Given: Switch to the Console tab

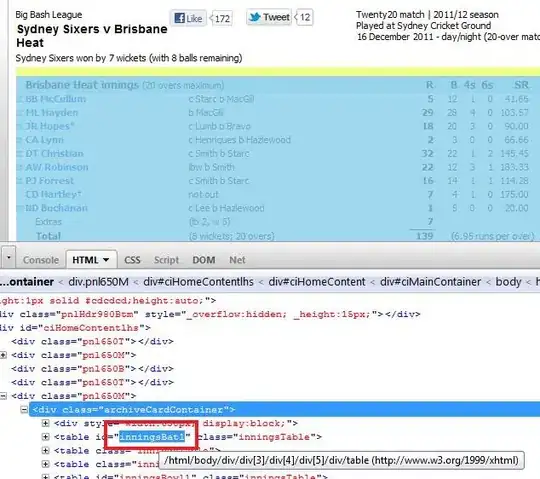Looking at the screenshot, I should click(41, 260).
